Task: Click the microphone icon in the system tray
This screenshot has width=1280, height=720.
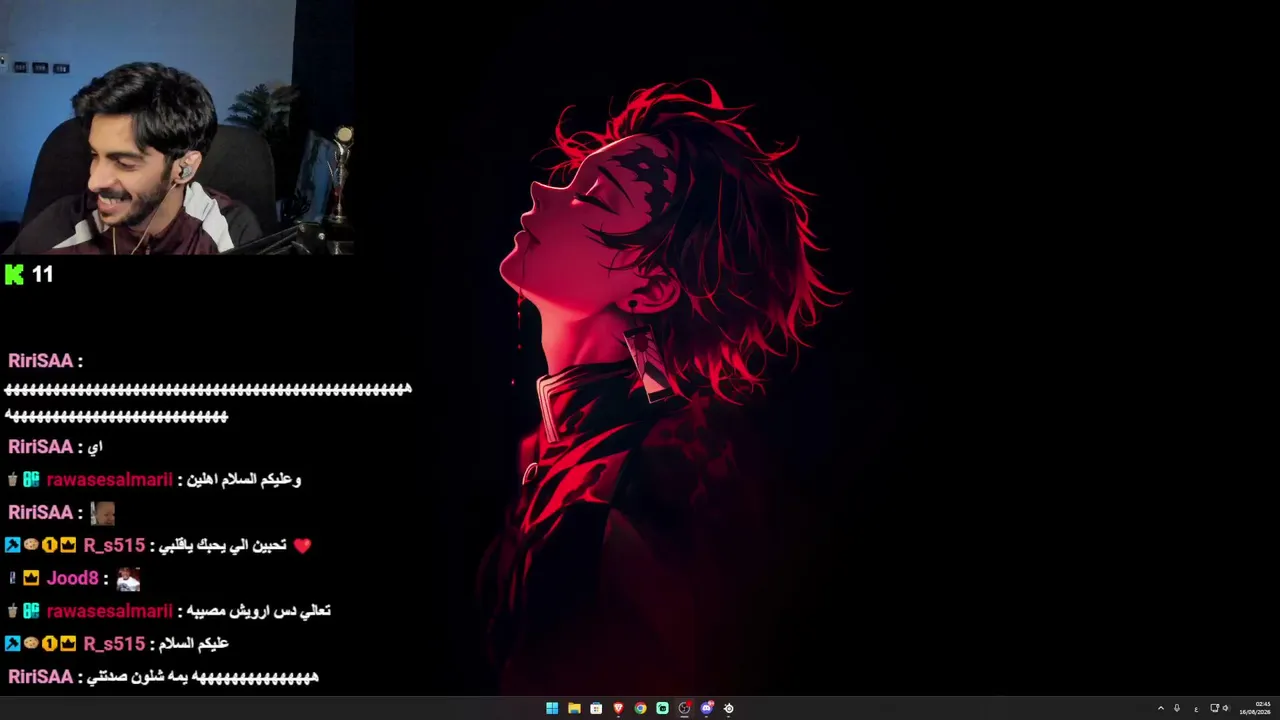Action: (x=1177, y=708)
